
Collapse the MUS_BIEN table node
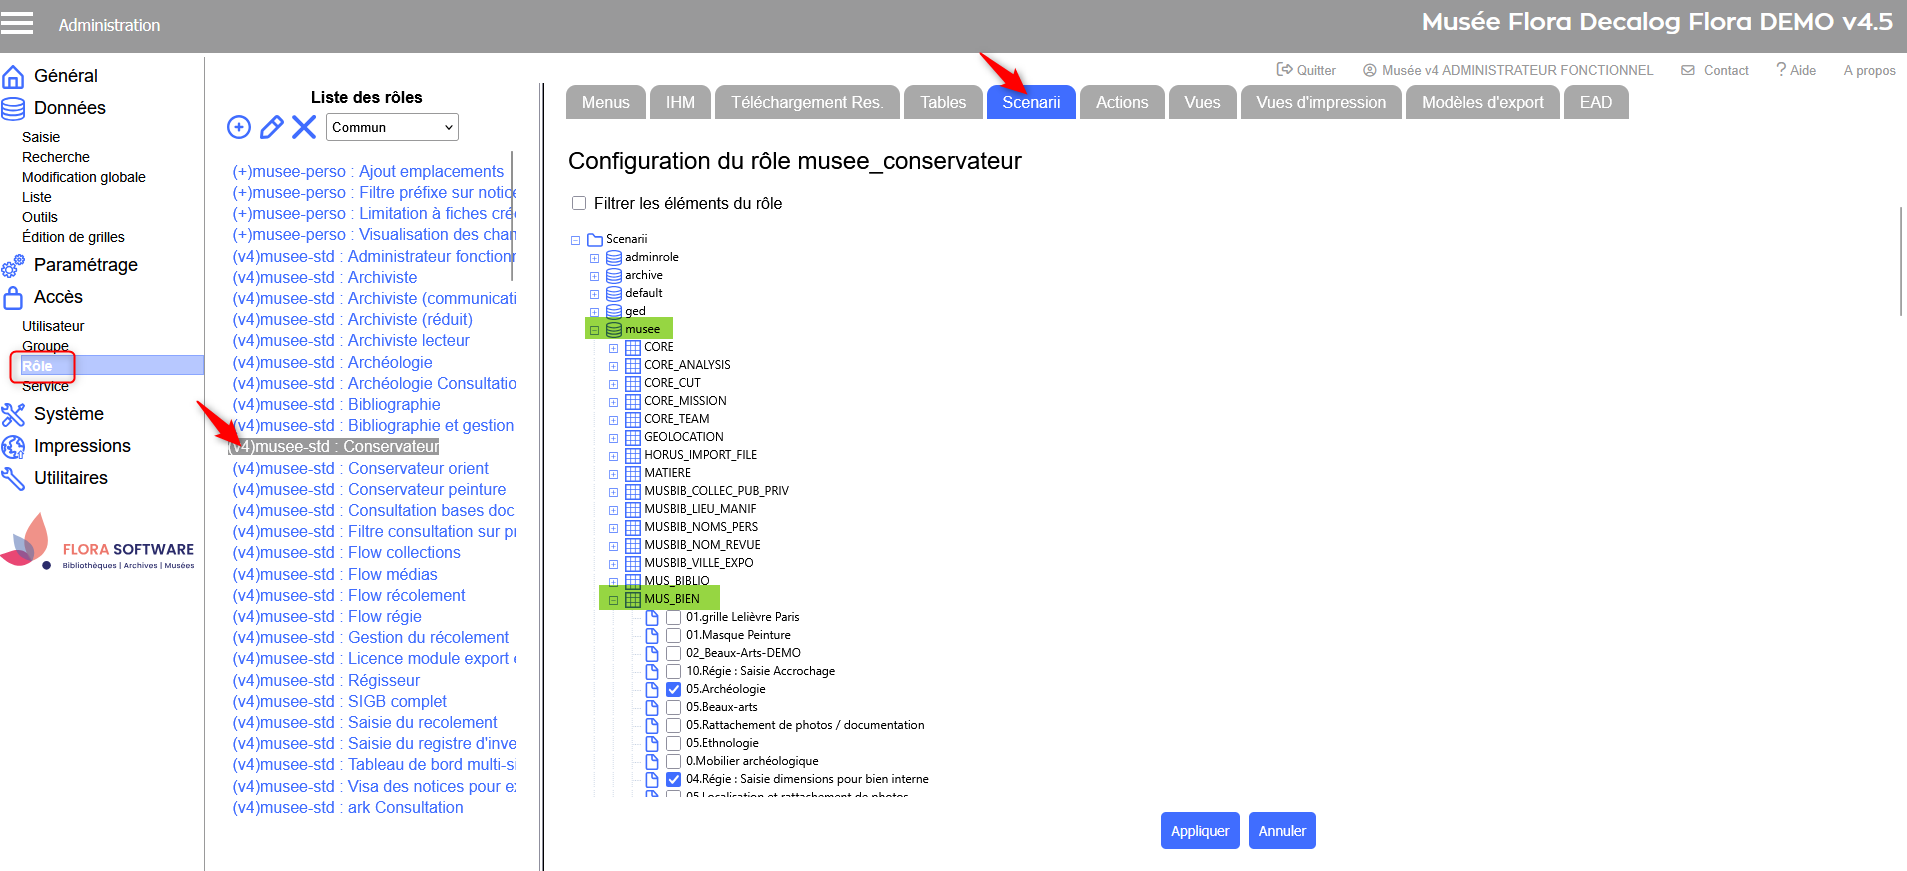(x=613, y=600)
